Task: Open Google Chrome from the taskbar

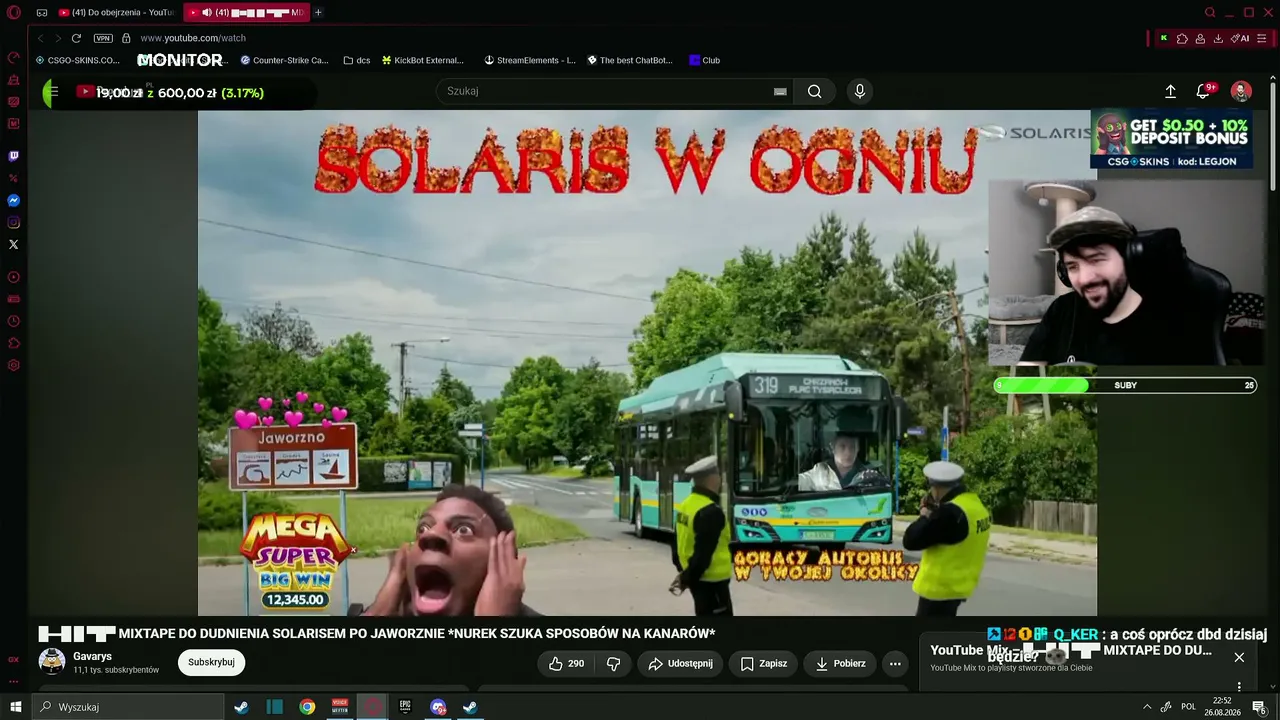Action: click(307, 707)
